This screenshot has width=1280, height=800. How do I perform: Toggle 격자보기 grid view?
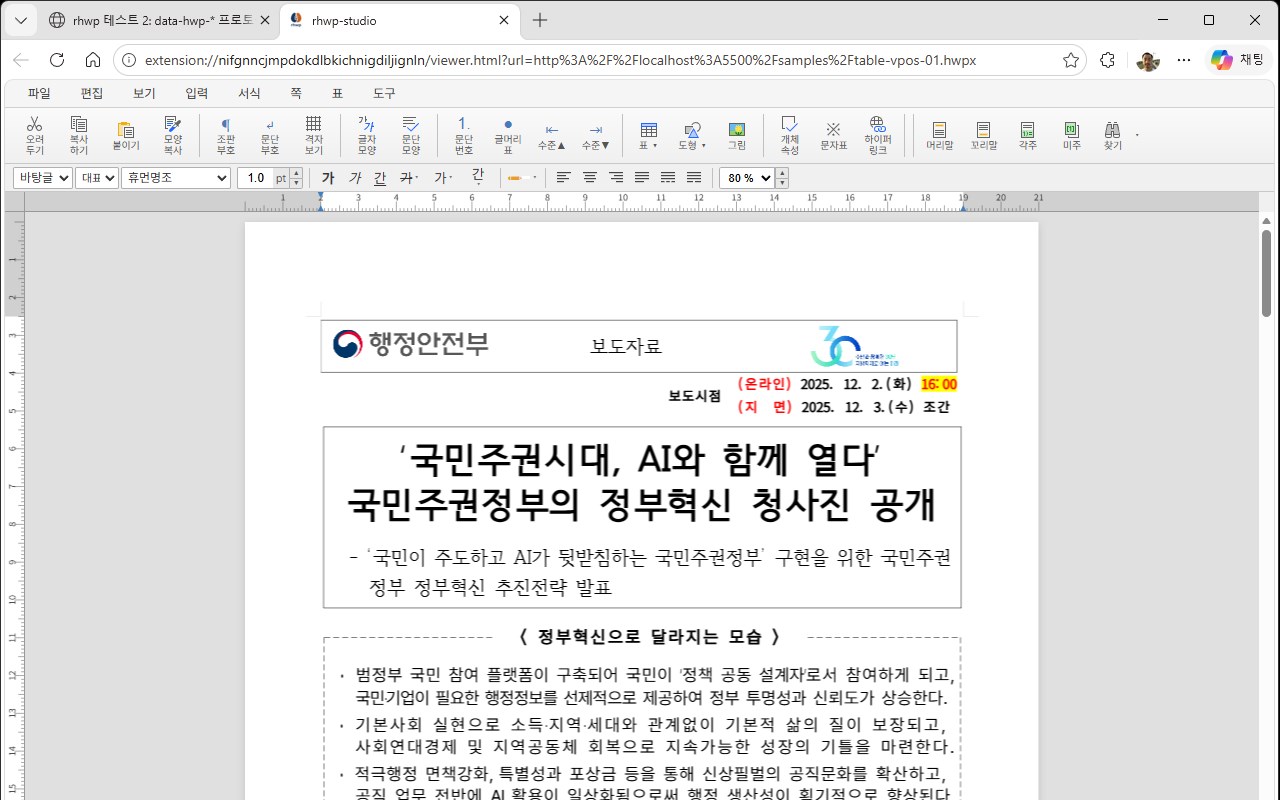click(x=314, y=135)
